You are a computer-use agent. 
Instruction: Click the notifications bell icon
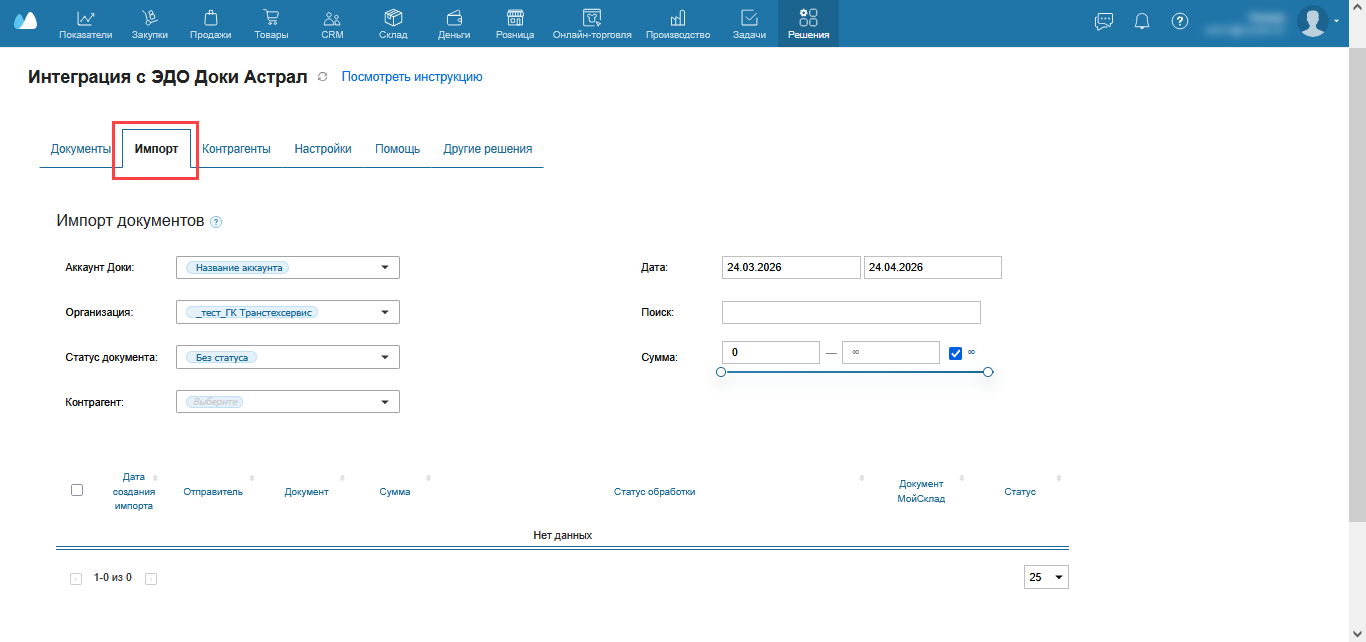(x=1142, y=21)
